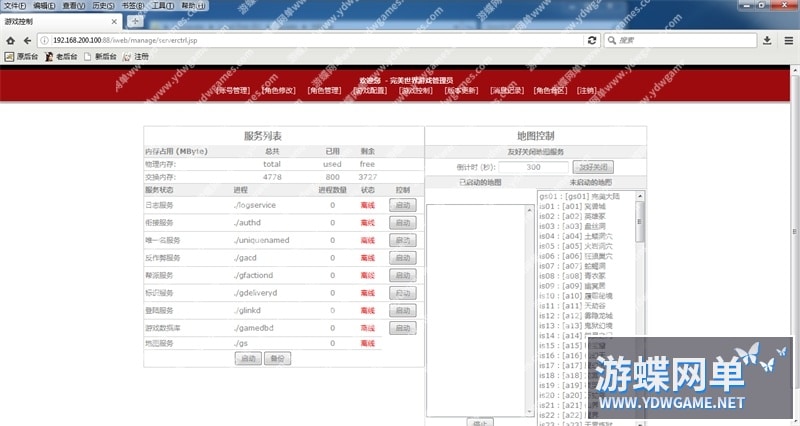Screen dimensions: 800x426
Task: Open the browser downloads arrow icon
Action: coord(767,40)
